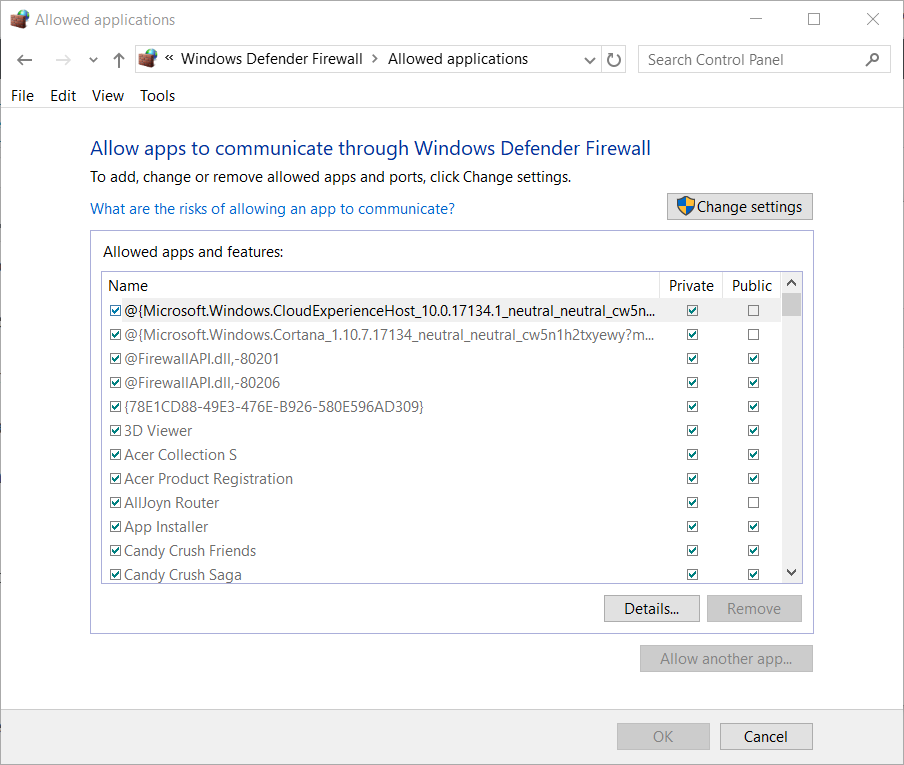The image size is (904, 765).
Task: Open the risks of allowing an app link
Action: (x=272, y=209)
